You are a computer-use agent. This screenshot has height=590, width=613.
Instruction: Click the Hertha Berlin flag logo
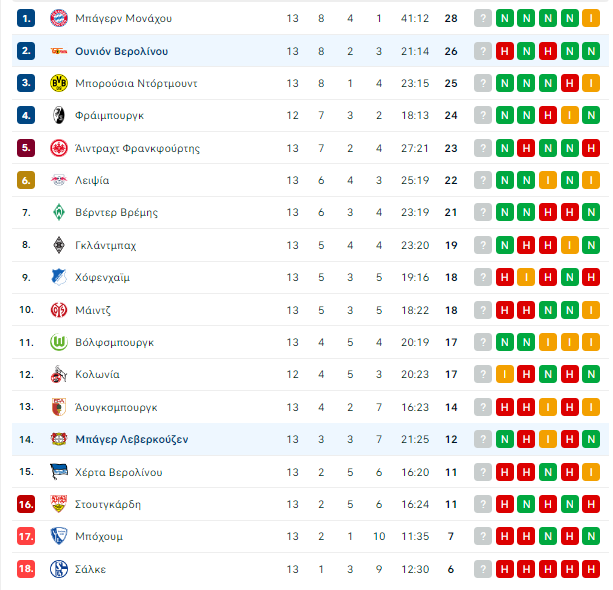(x=59, y=472)
